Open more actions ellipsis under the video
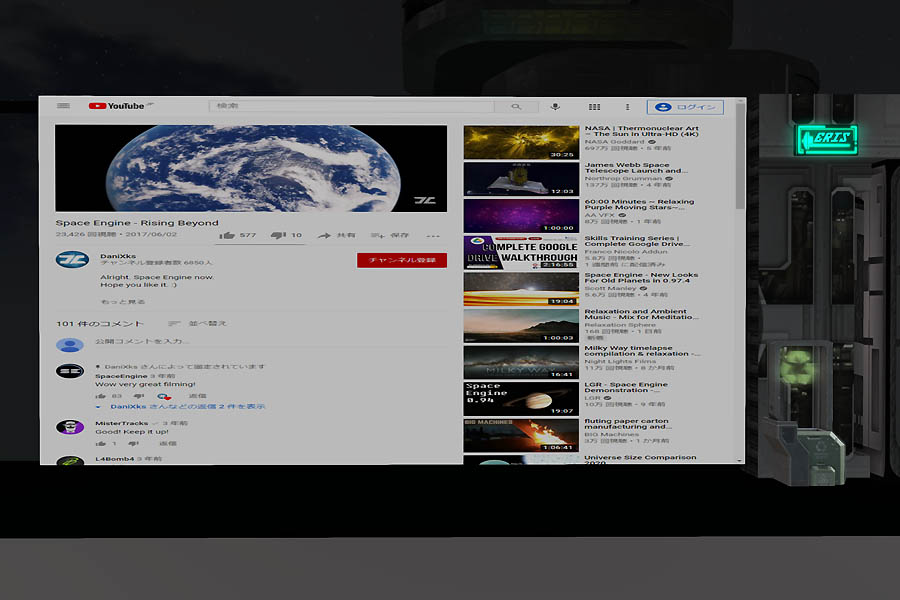 click(433, 236)
